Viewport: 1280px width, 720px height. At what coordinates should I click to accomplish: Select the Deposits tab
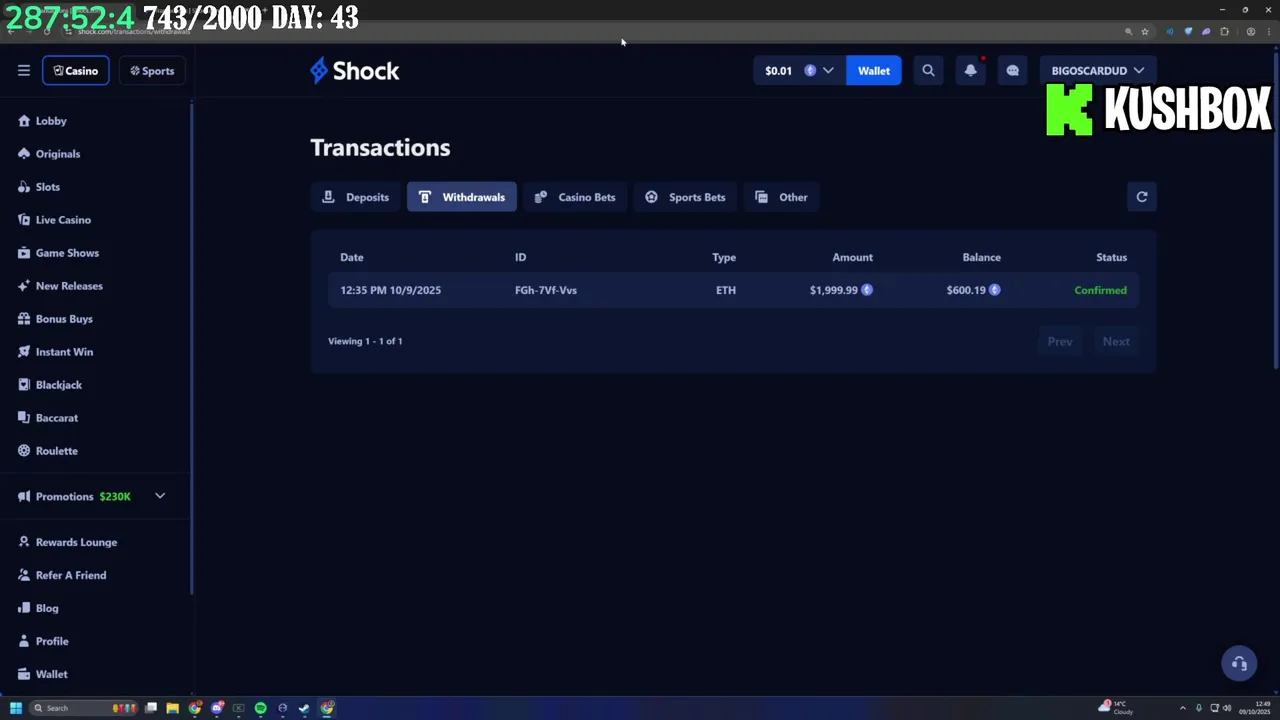(355, 197)
